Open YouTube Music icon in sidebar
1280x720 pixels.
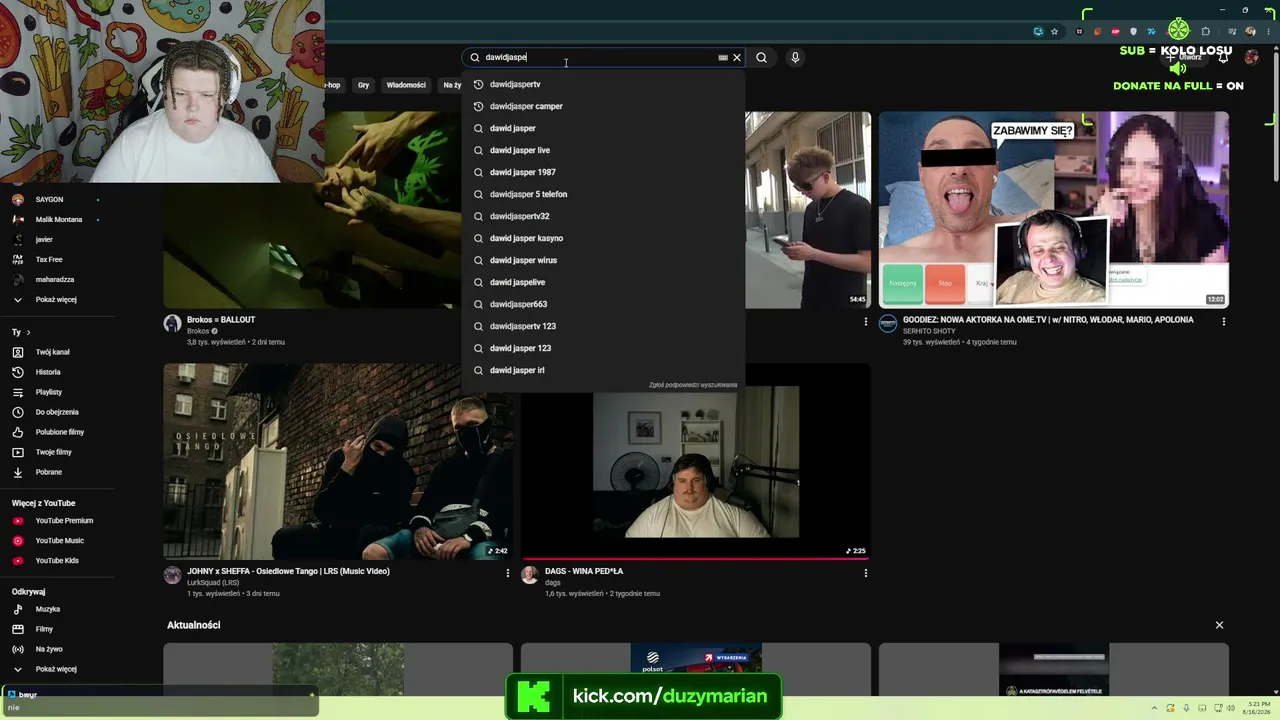(18, 541)
